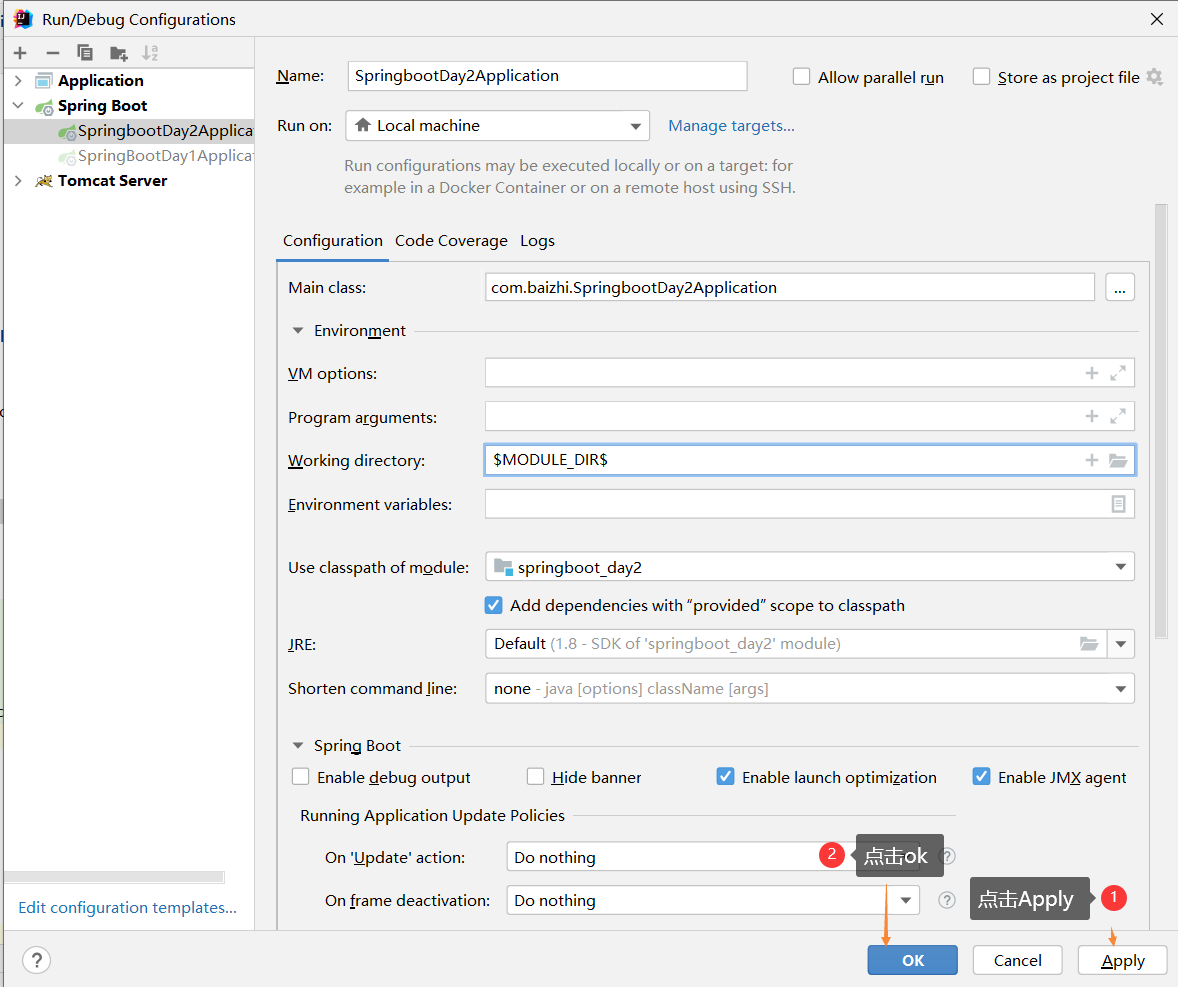Browse folder for Working directory

pyautogui.click(x=1118, y=460)
